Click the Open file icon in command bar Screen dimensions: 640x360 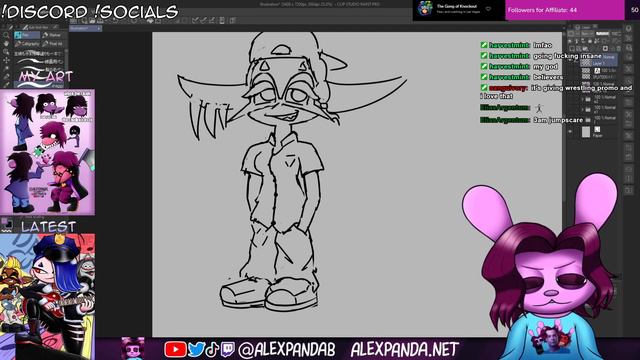click(91, 20)
